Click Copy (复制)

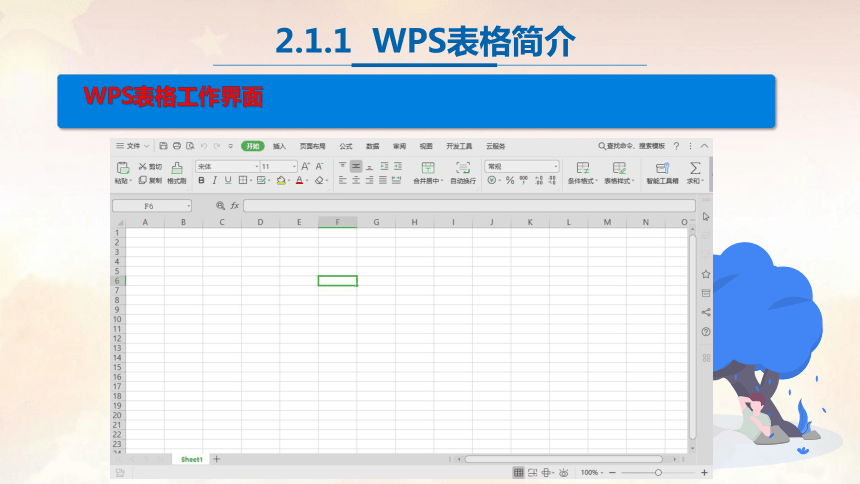pyautogui.click(x=150, y=180)
